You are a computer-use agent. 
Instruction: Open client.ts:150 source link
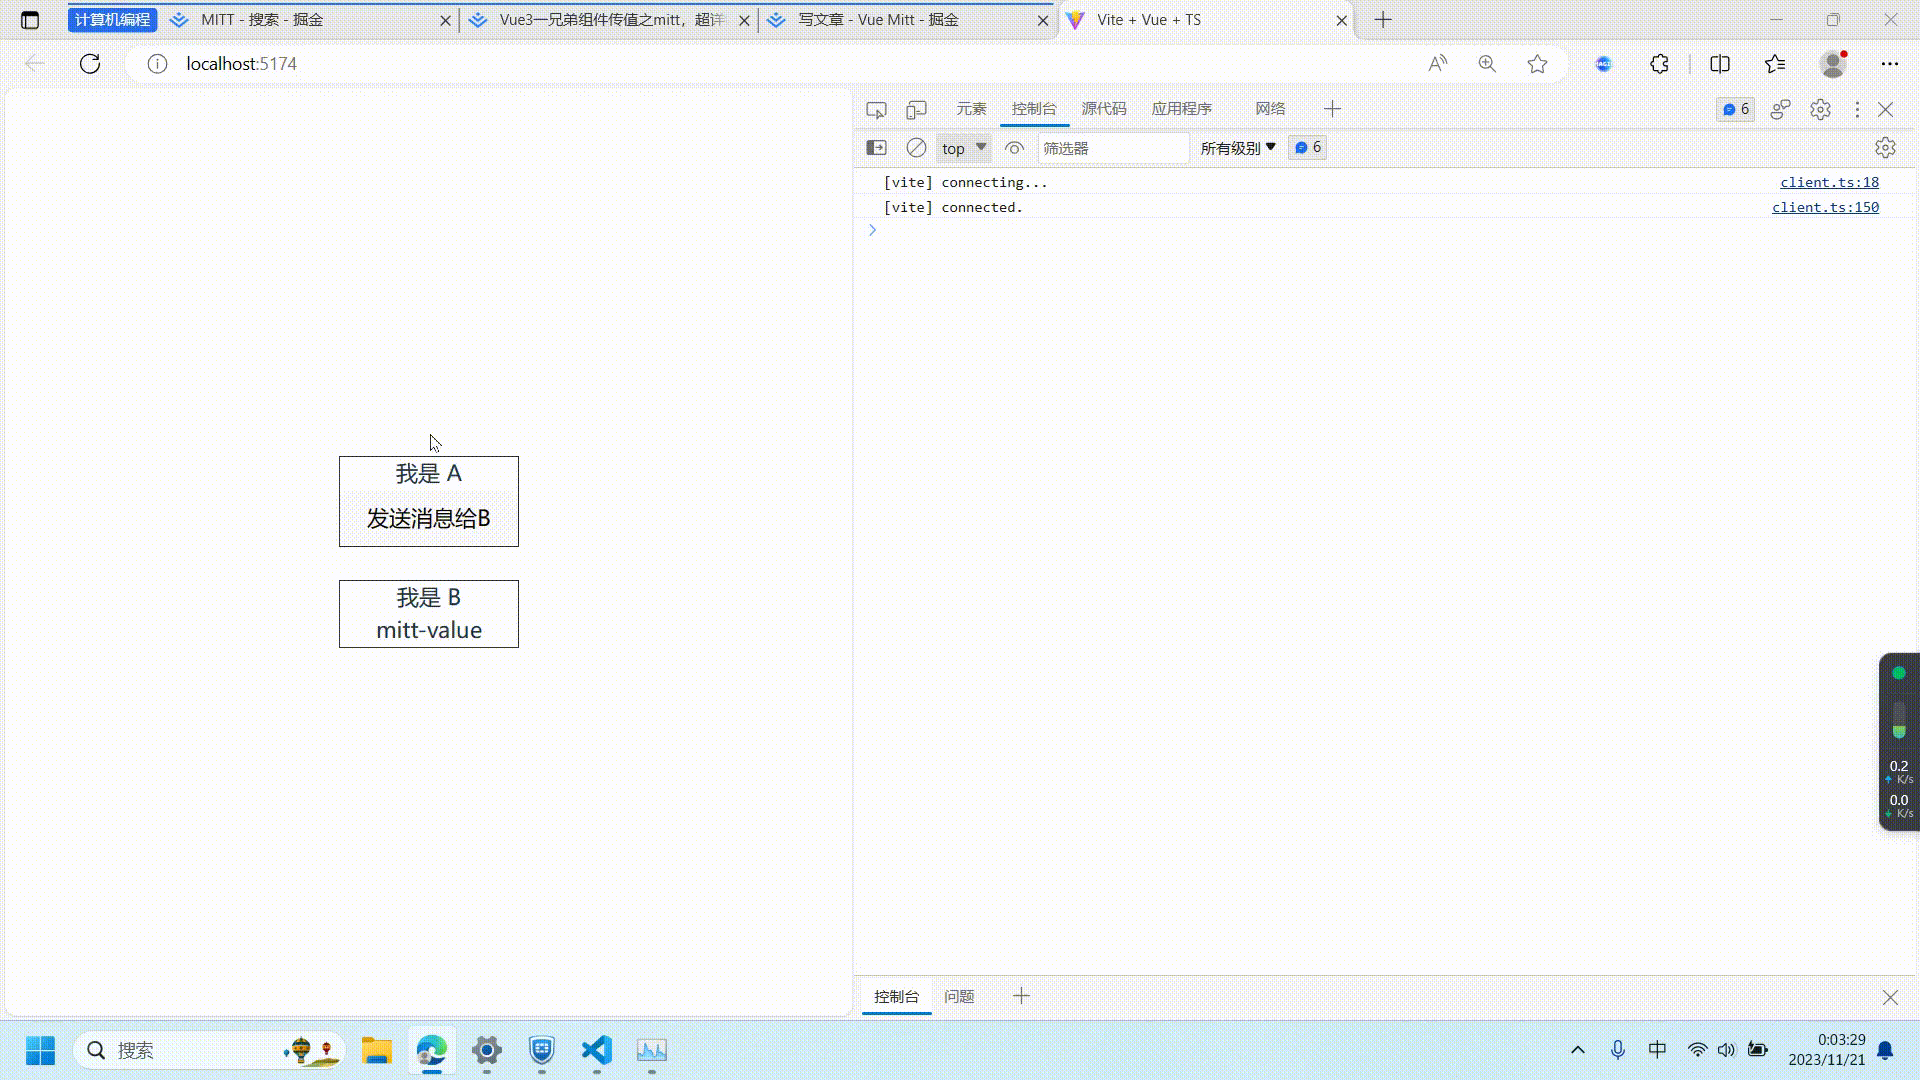click(1825, 207)
